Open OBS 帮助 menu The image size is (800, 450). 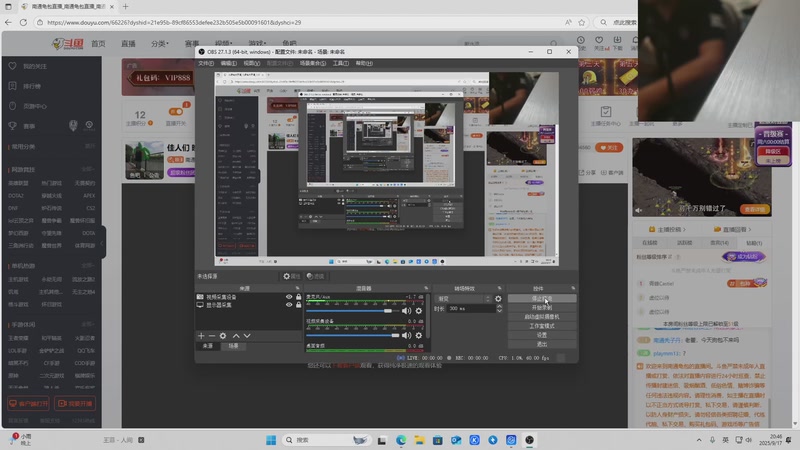364,63
